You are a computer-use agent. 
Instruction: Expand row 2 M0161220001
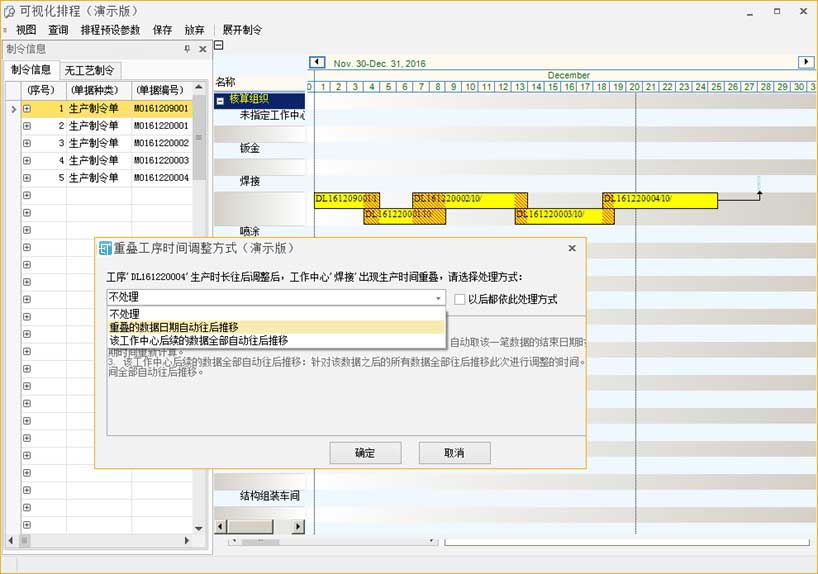pos(27,126)
